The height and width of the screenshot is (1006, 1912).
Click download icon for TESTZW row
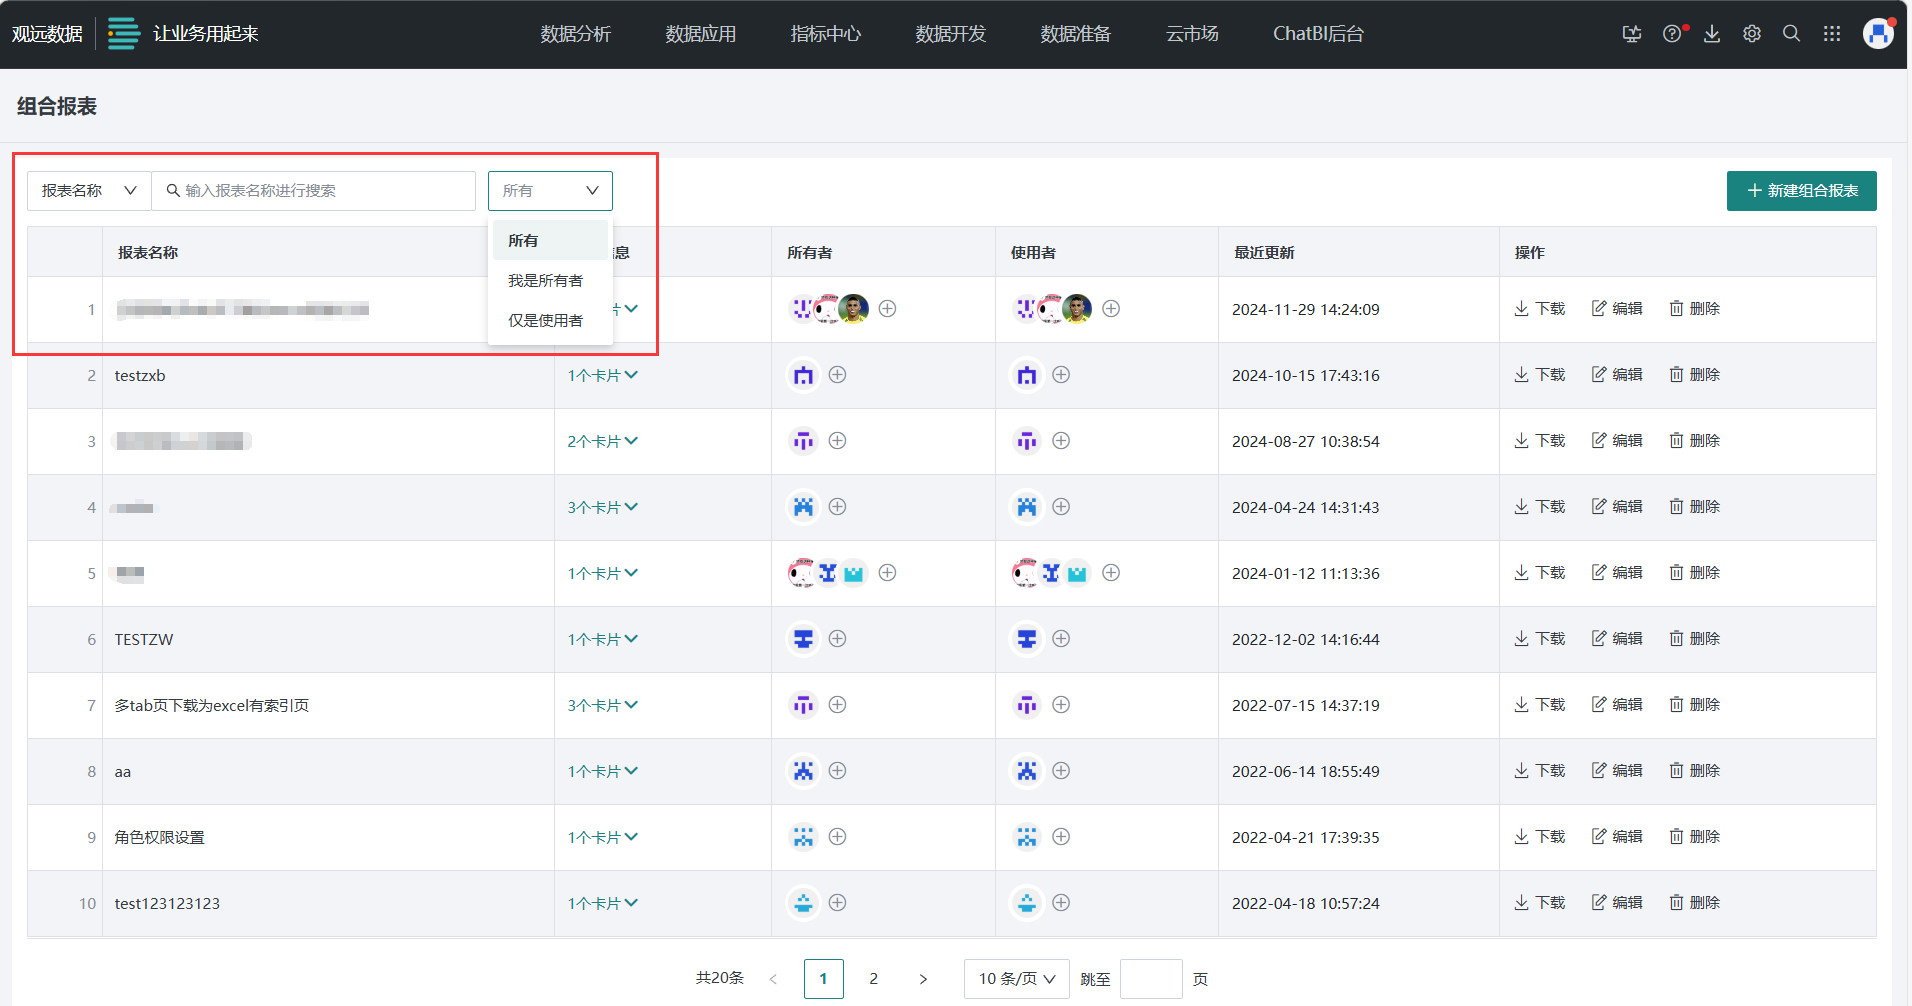(x=1540, y=639)
